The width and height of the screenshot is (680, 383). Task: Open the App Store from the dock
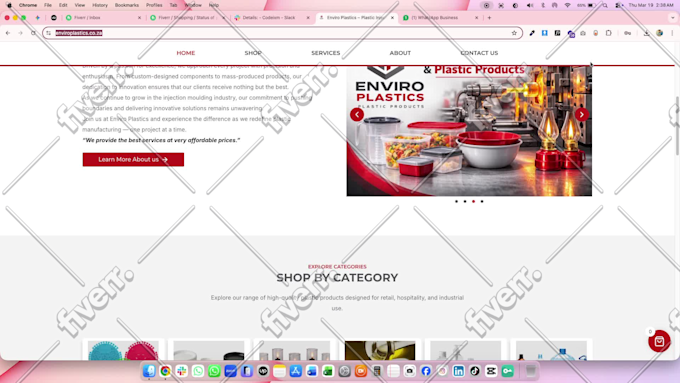pos(296,371)
